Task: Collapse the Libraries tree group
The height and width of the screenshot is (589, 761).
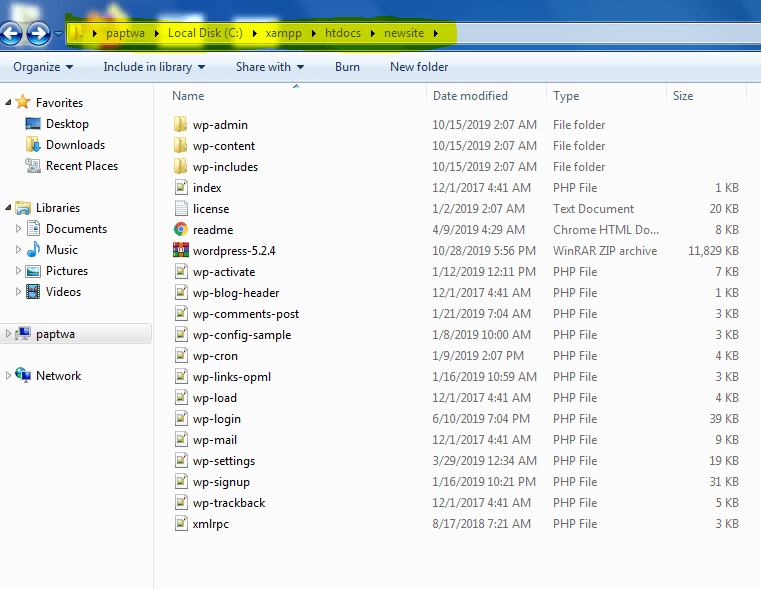Action: point(8,207)
